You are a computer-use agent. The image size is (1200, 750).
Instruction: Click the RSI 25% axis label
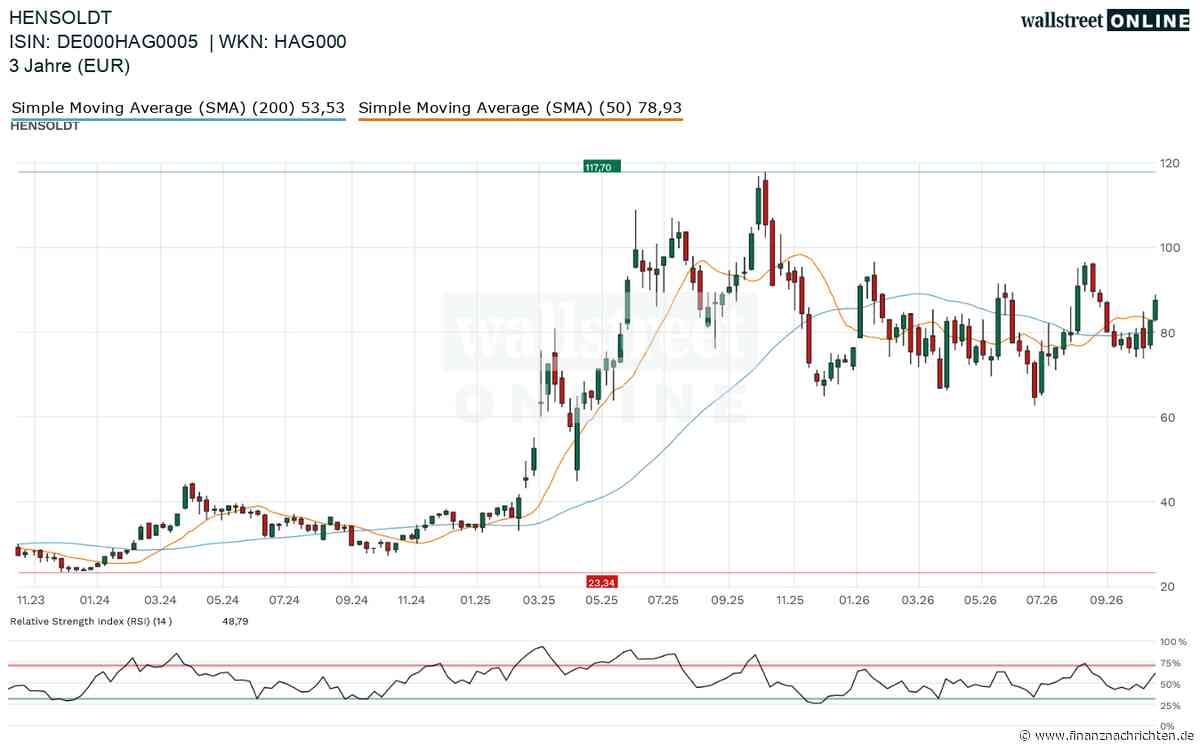click(x=1170, y=706)
